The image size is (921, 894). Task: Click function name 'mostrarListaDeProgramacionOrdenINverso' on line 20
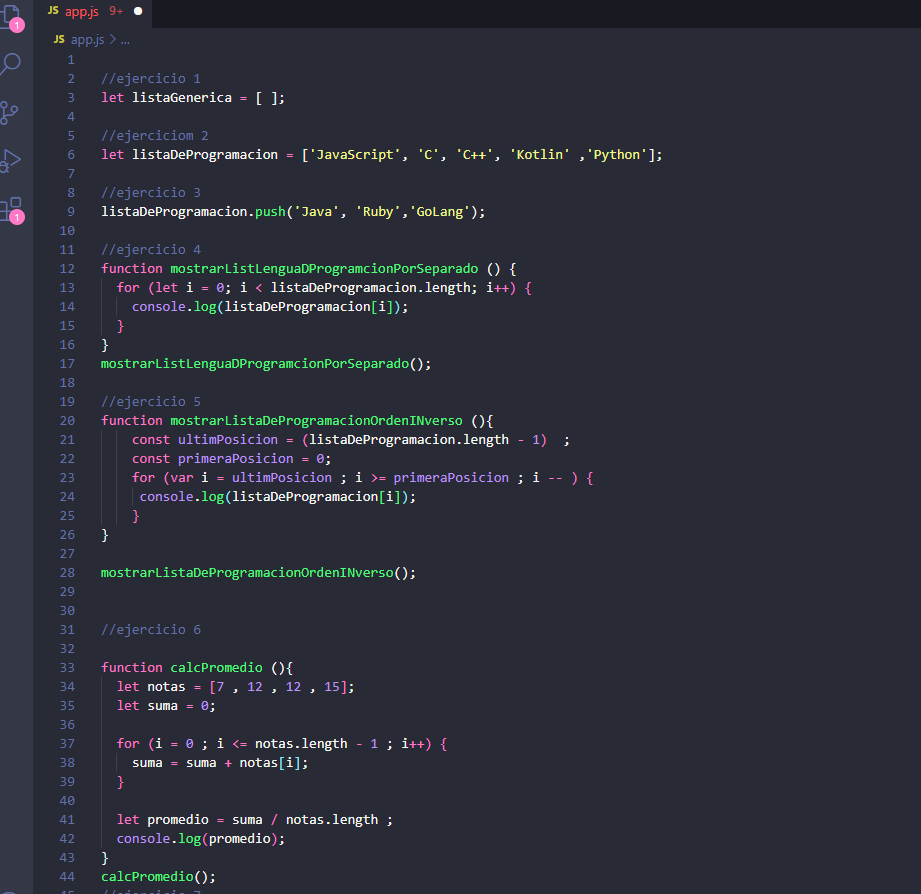pyautogui.click(x=316, y=421)
